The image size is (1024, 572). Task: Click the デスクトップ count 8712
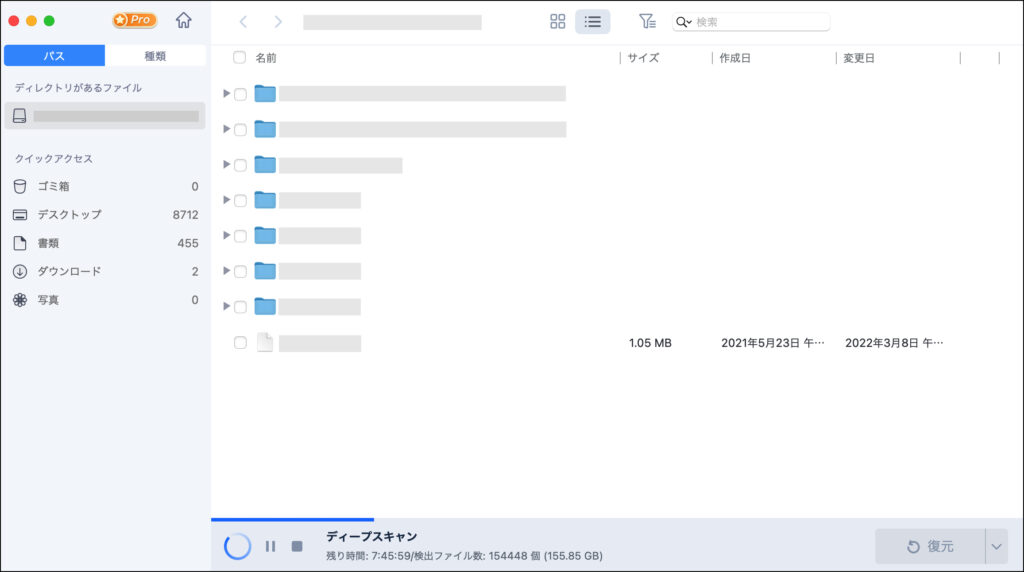pyautogui.click(x=185, y=215)
